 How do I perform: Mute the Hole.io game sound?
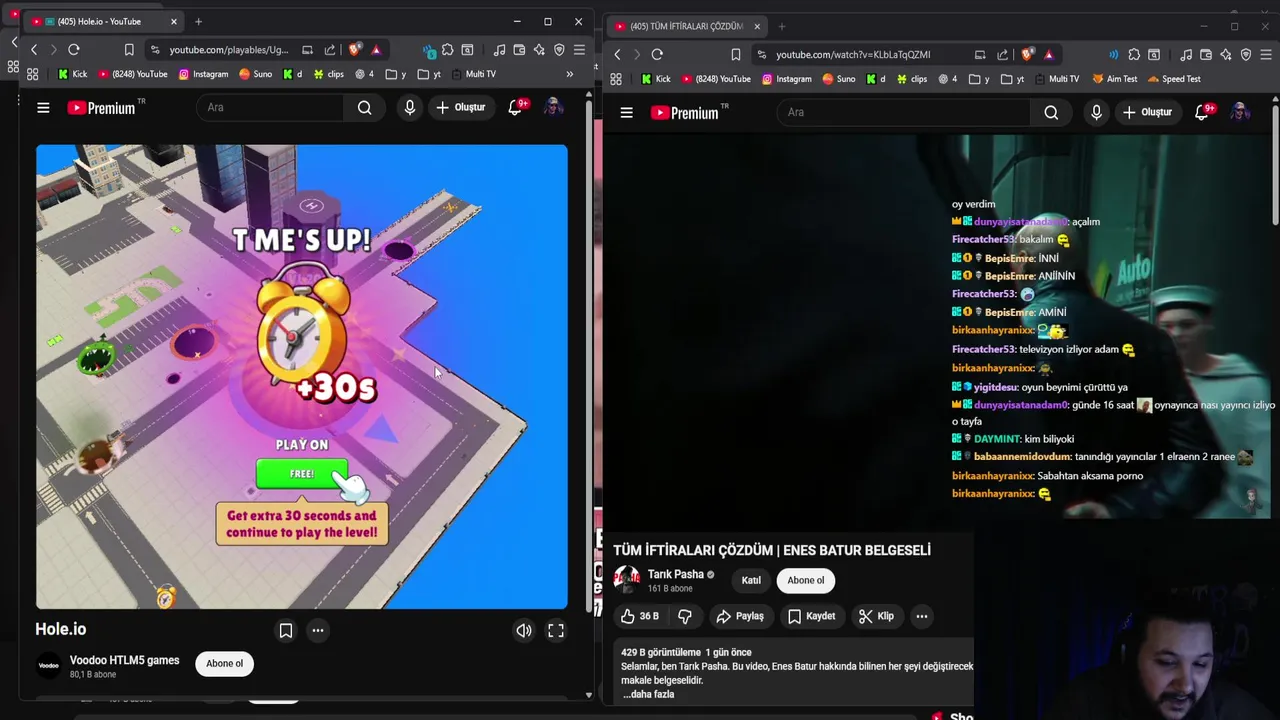tap(524, 630)
